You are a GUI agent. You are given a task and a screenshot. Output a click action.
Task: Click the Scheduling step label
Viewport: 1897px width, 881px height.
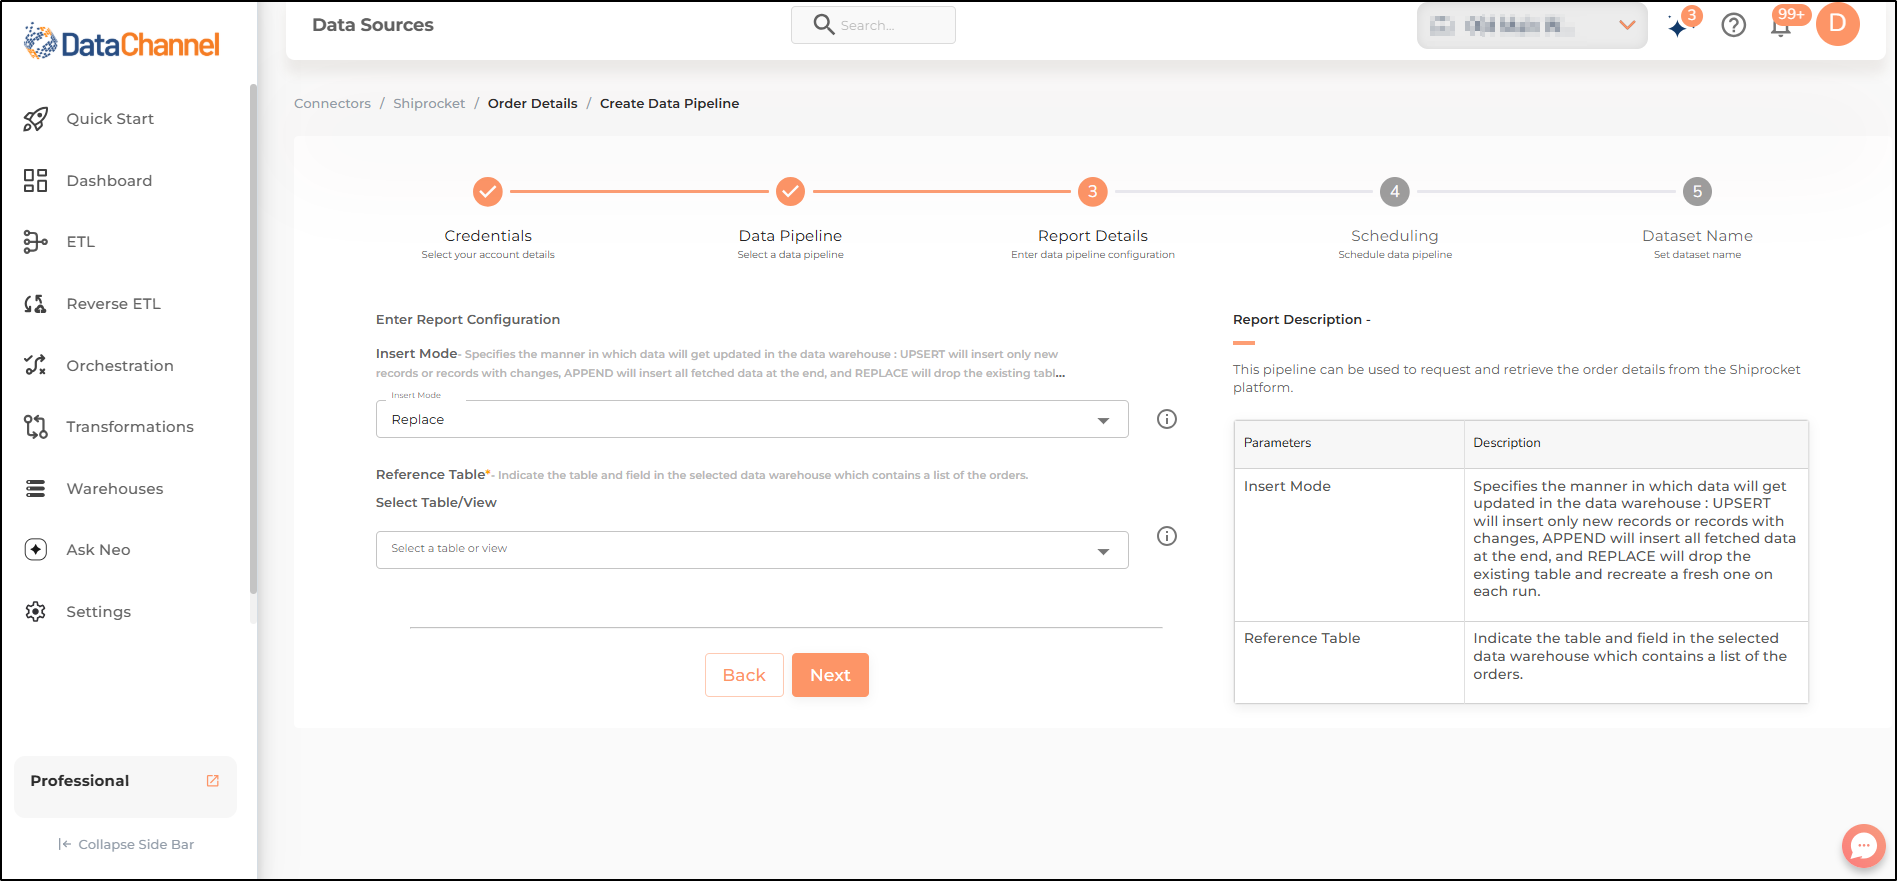point(1395,236)
